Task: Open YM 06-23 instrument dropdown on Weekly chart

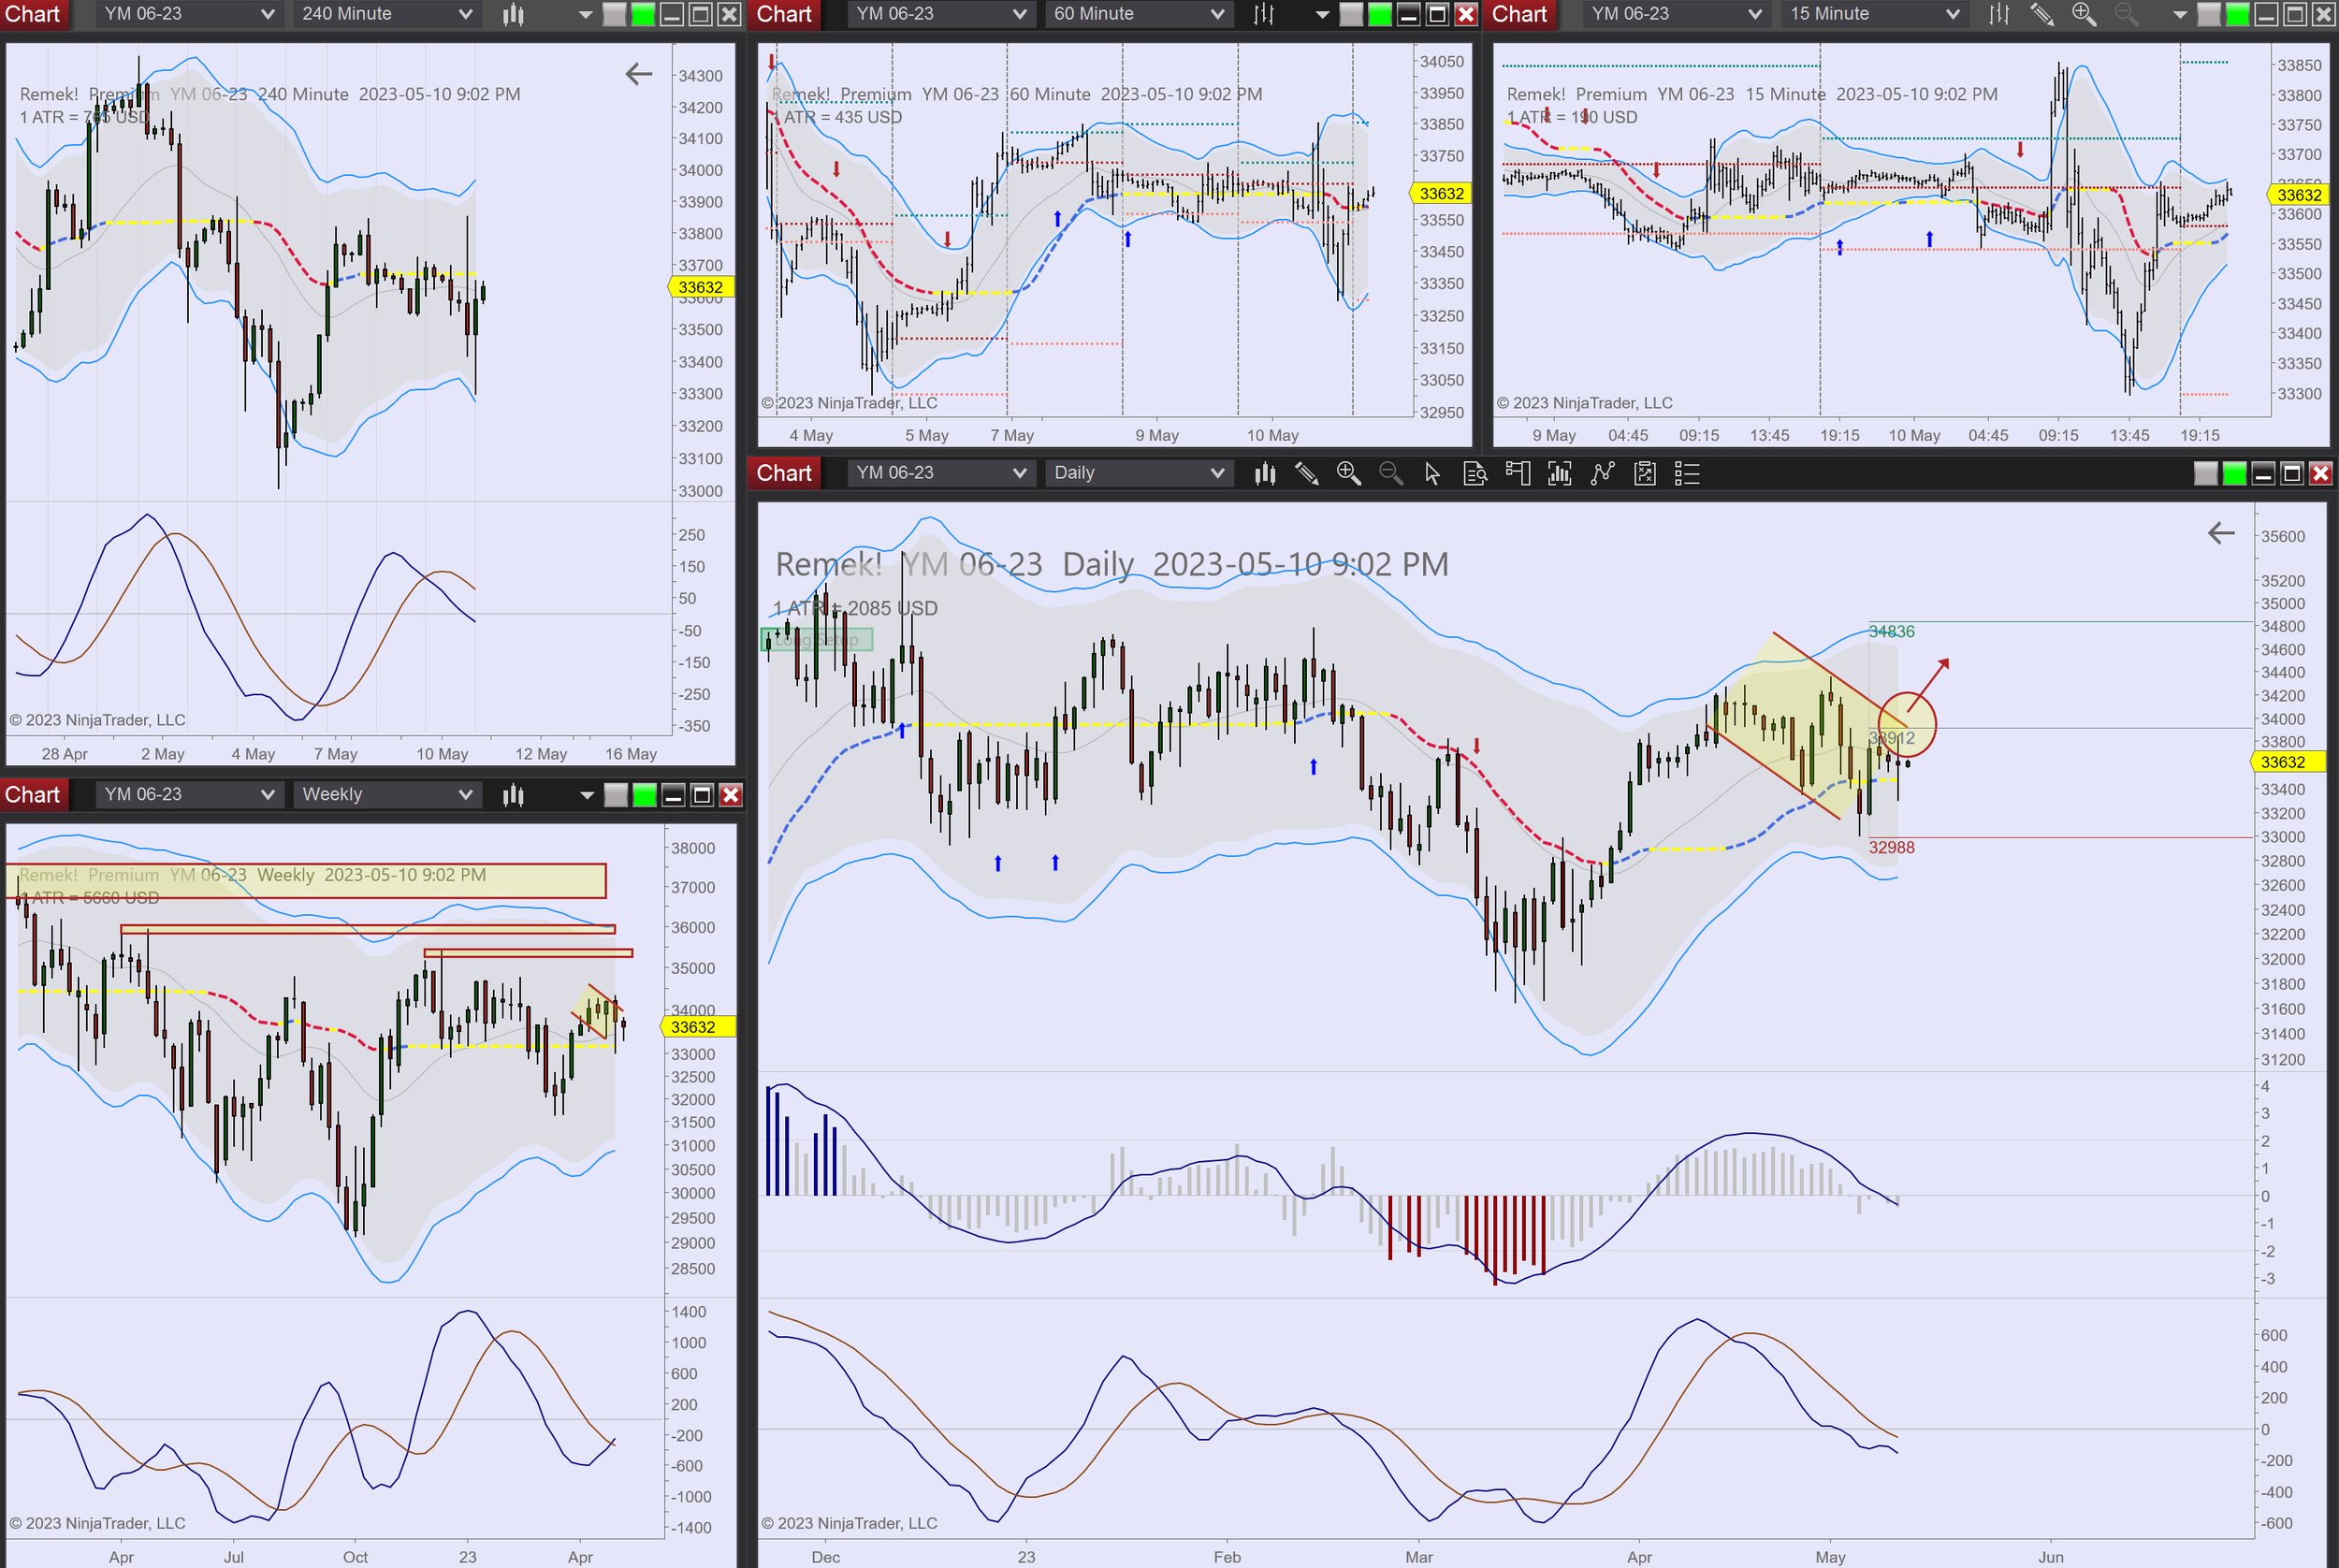Action: point(187,795)
